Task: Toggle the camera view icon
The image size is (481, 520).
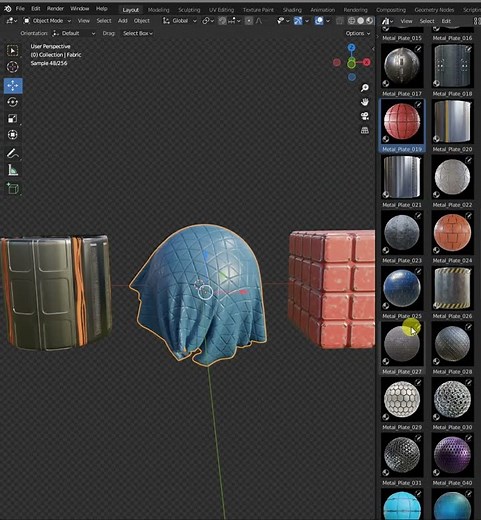Action: point(365,116)
